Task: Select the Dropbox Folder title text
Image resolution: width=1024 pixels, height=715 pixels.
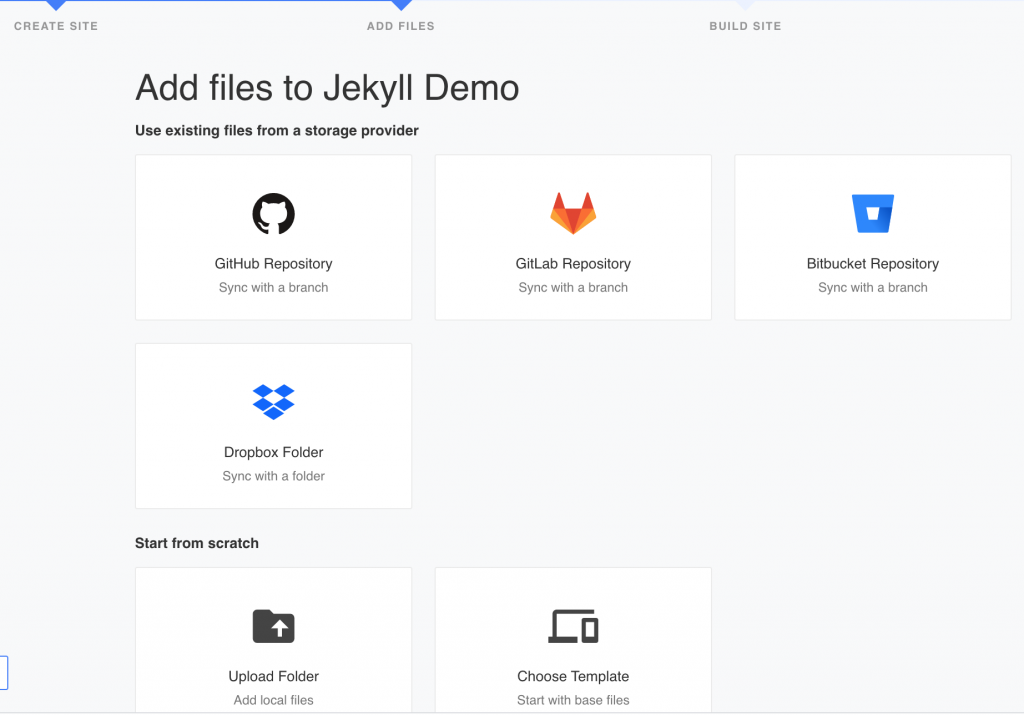Action: coord(274,453)
